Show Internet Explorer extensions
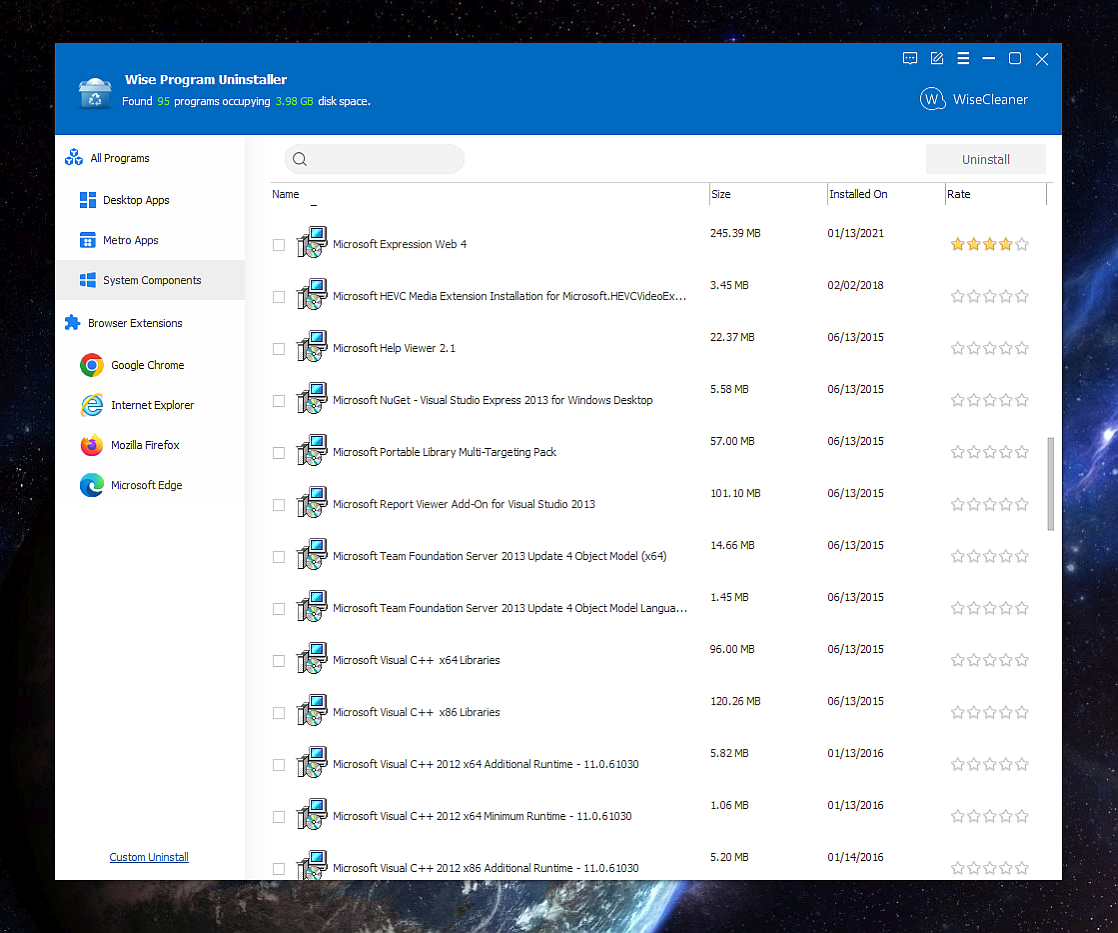The height and width of the screenshot is (933, 1118). [x=152, y=405]
